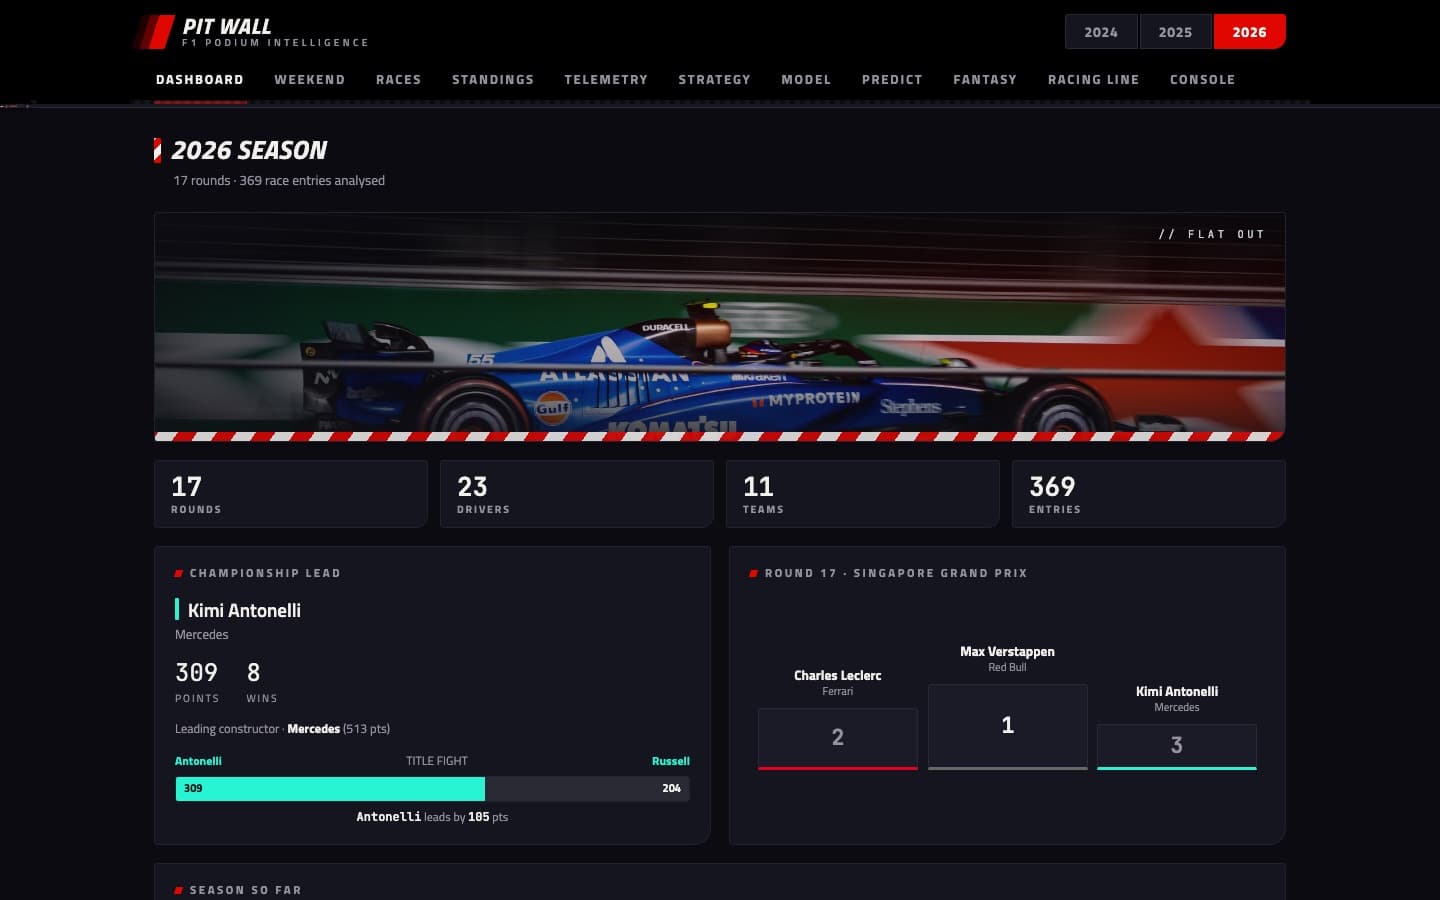This screenshot has height=900, width=1440.
Task: Click Charles Leclerc on the podium
Action: click(838, 676)
